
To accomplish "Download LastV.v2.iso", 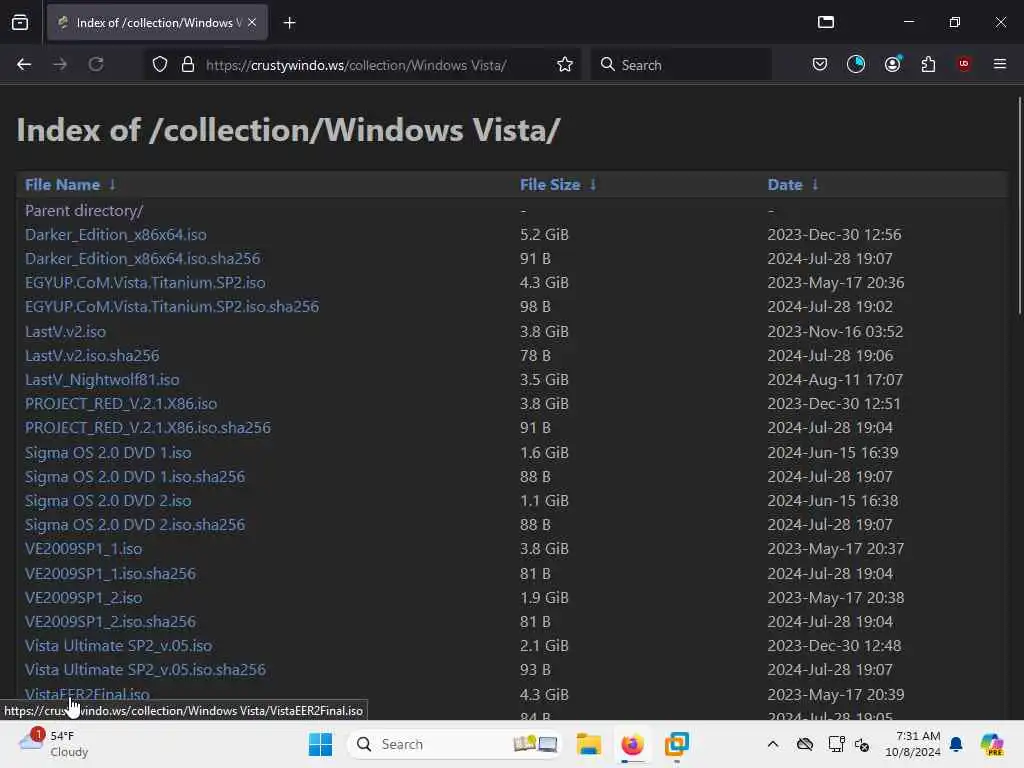I will [65, 332].
